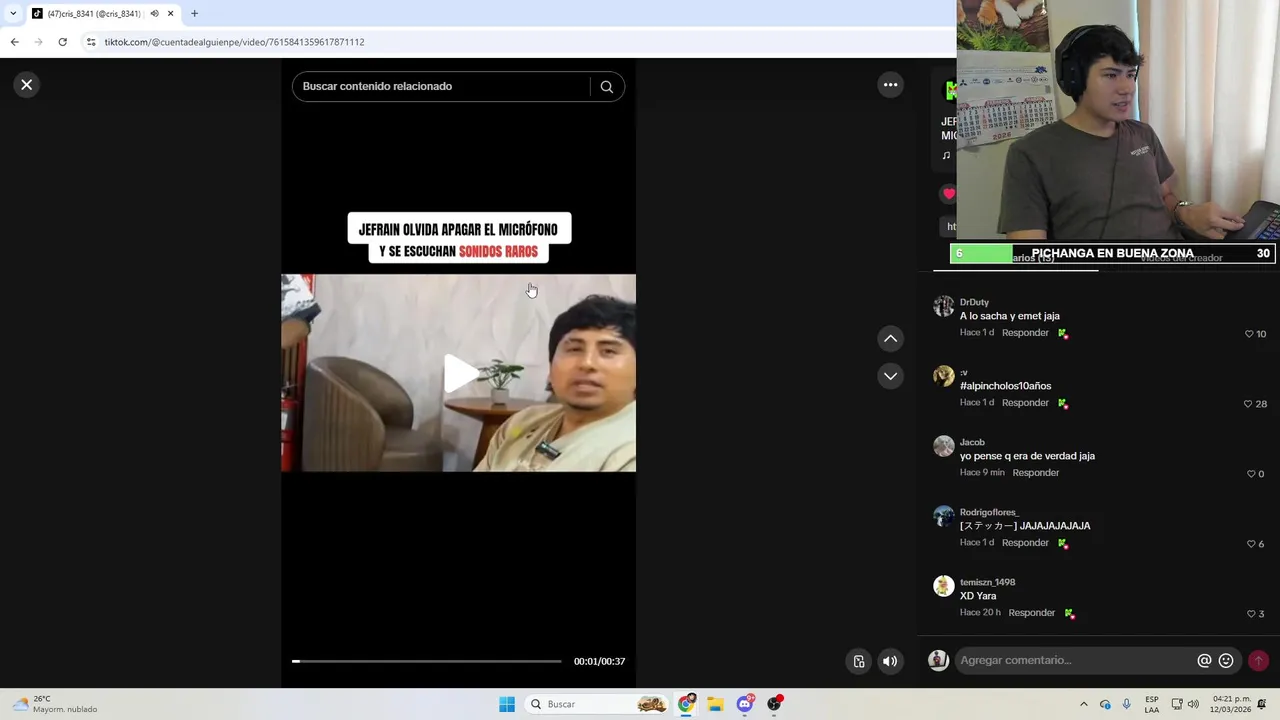Close the cris_8341 browser tab

coord(170,14)
